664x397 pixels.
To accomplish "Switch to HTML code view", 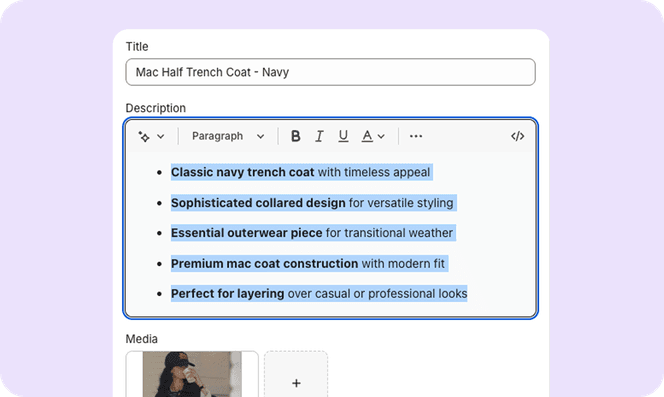I will coord(517,136).
